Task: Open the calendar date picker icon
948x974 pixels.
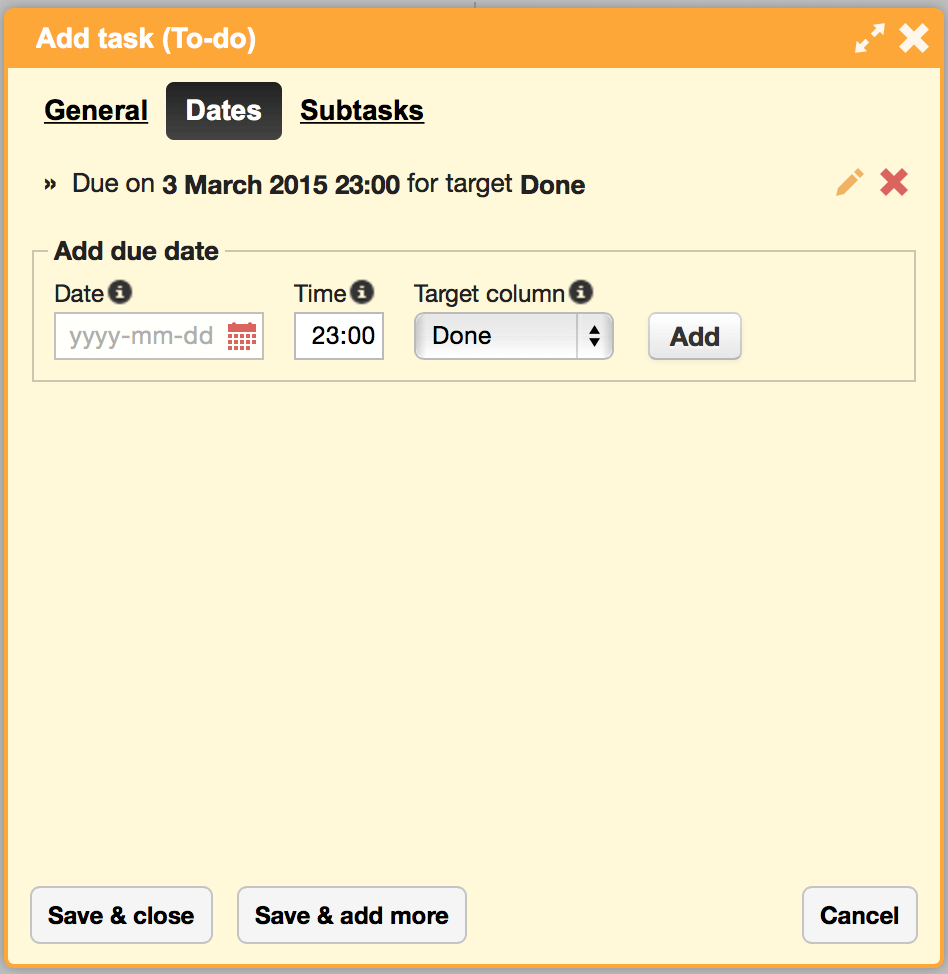Action: pos(242,336)
